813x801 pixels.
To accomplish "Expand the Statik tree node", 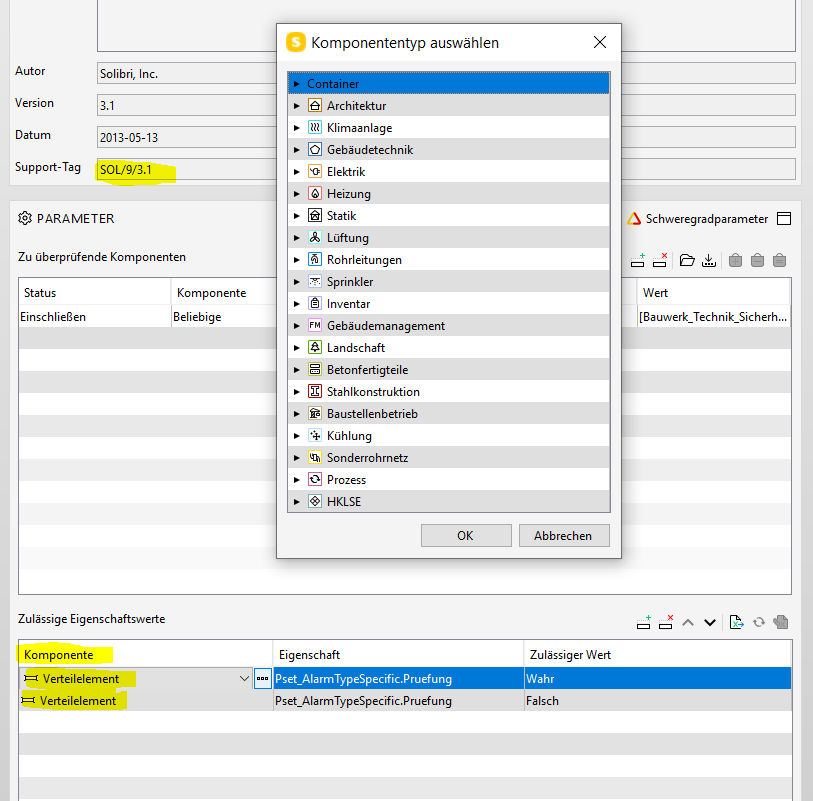I will 297,216.
